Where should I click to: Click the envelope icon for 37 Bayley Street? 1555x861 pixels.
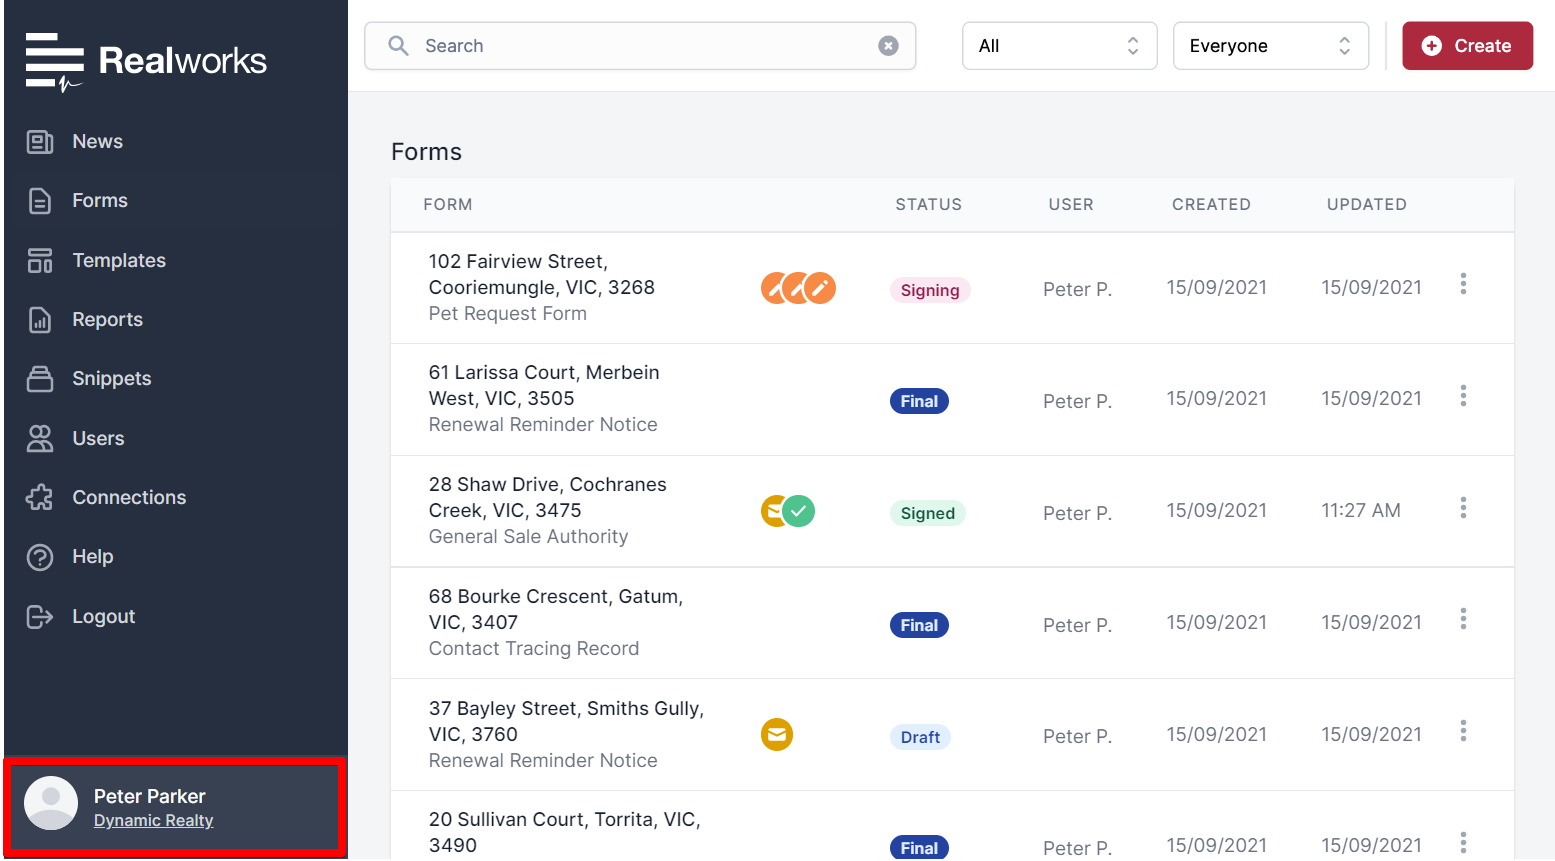pos(777,735)
